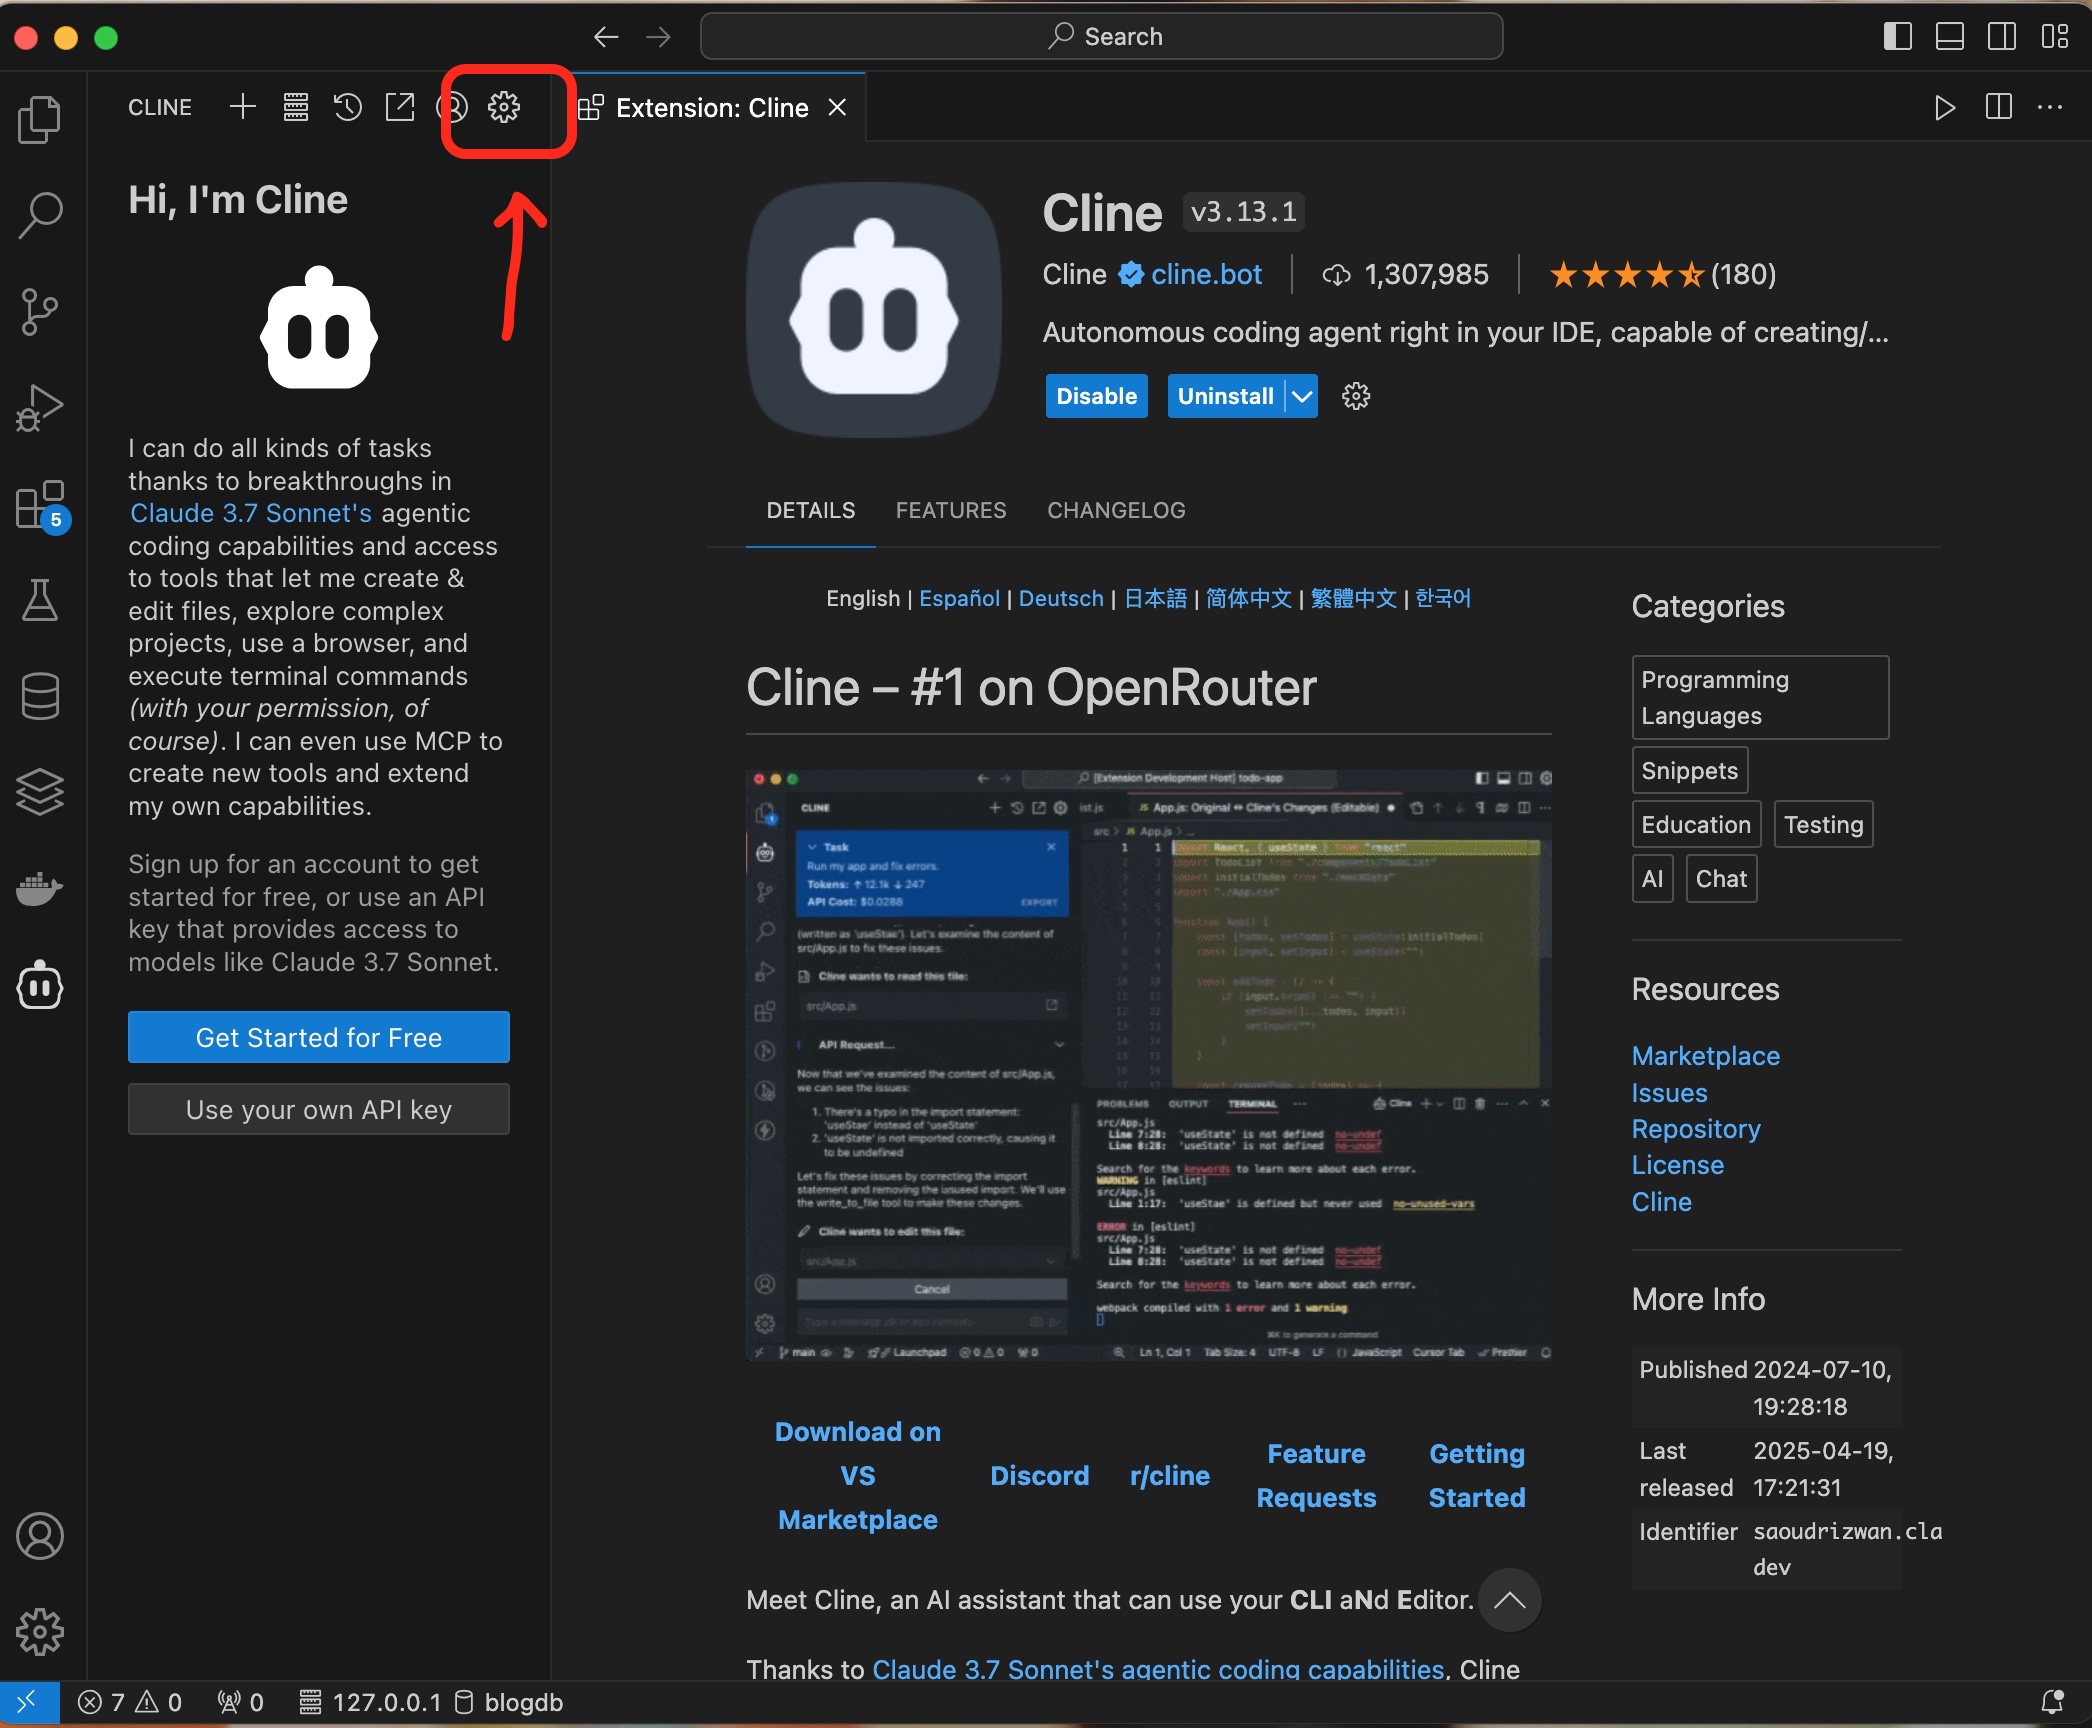The width and height of the screenshot is (2092, 1728).
Task: Click Use your own API key button
Action: [x=319, y=1109]
